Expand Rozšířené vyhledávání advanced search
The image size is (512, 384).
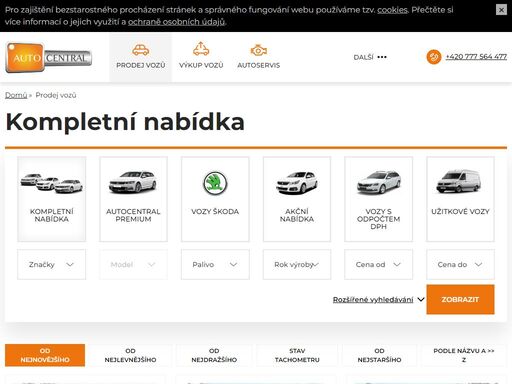[378, 300]
